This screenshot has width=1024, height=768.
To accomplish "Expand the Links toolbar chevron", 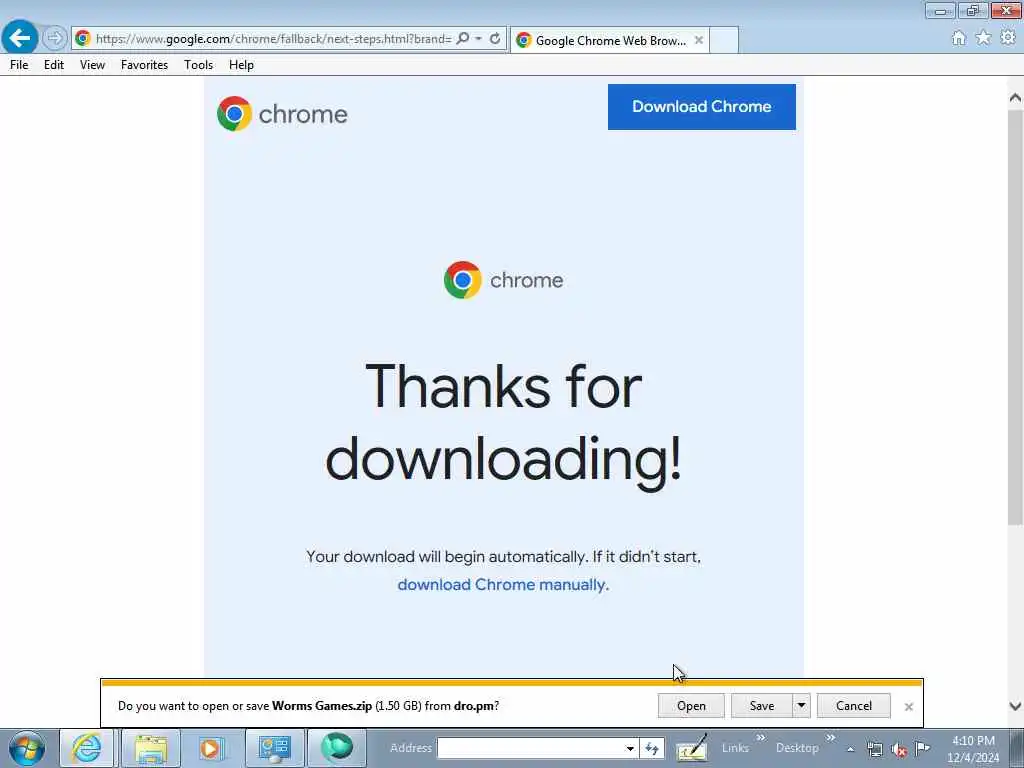I will (760, 737).
